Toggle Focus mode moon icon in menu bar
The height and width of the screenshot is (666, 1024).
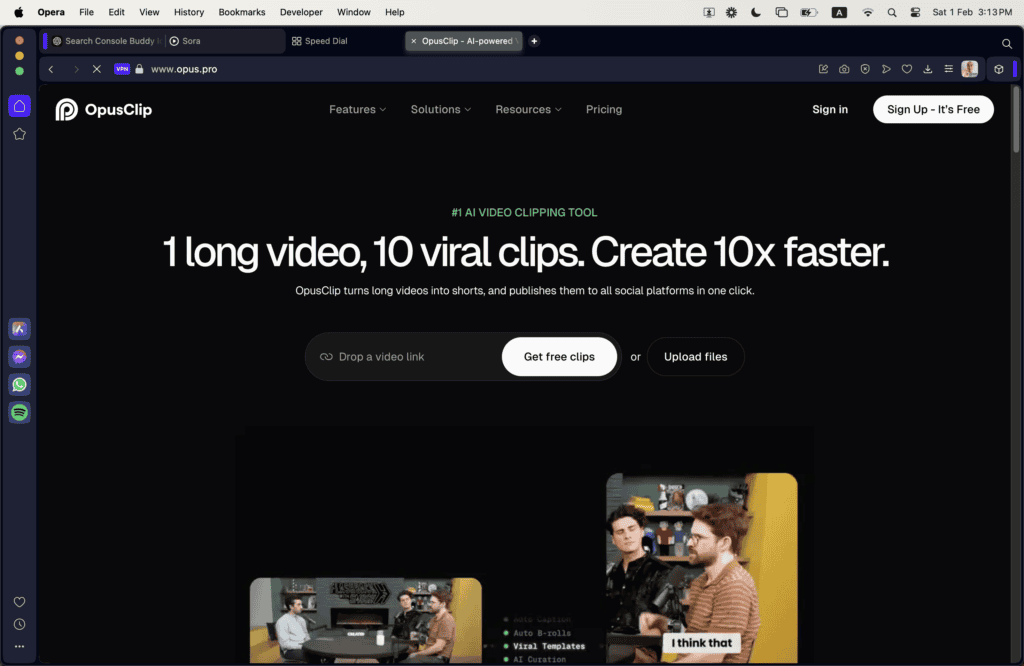click(756, 12)
